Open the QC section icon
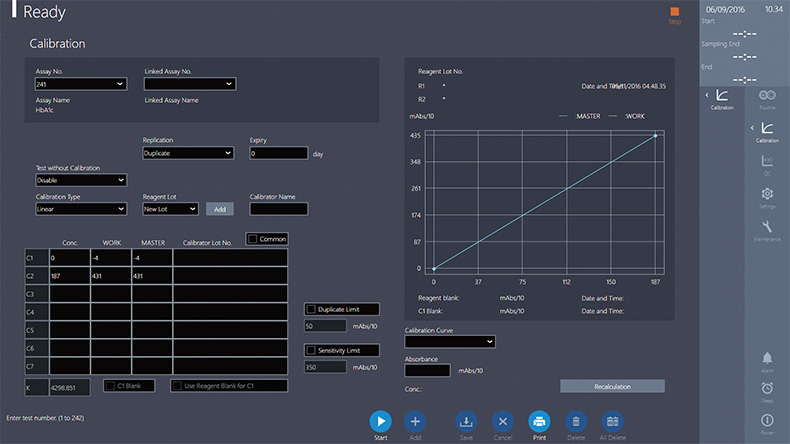The image size is (790, 444). click(767, 161)
